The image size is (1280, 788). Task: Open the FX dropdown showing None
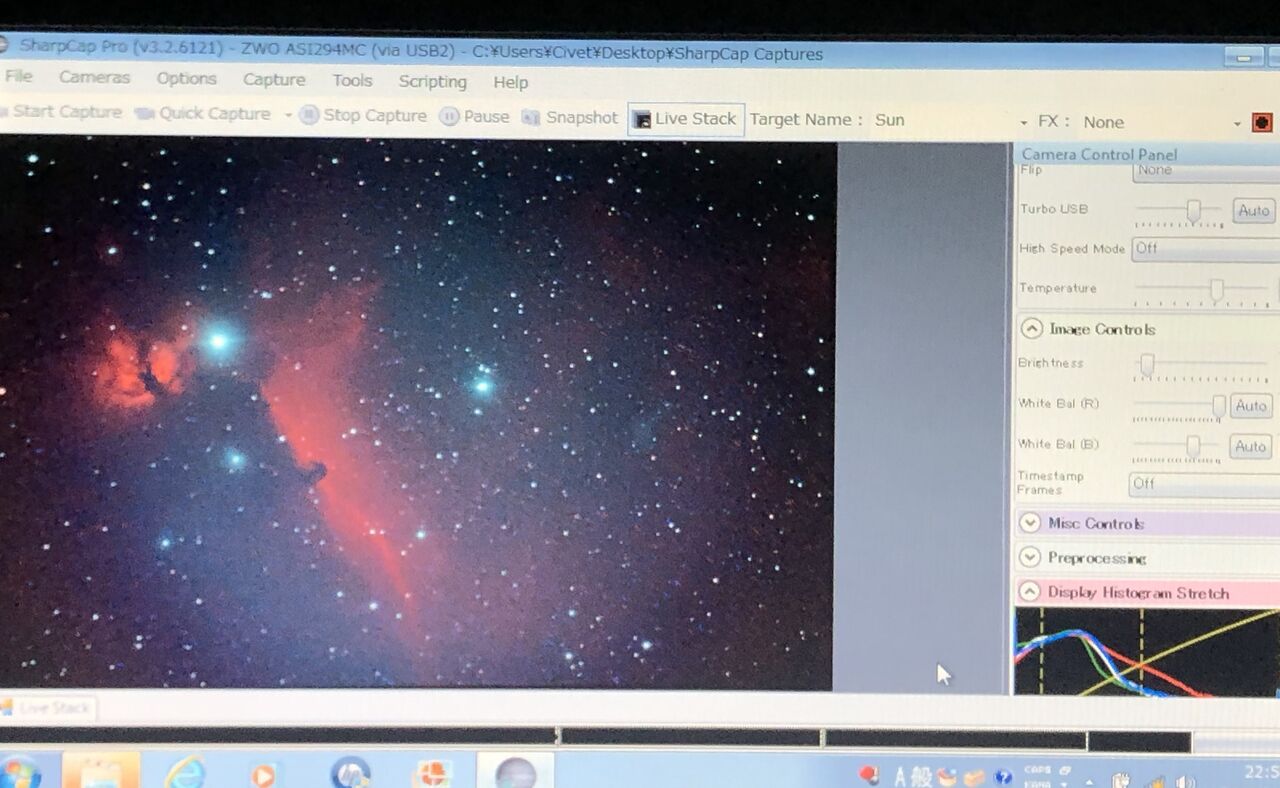pyautogui.click(x=1162, y=122)
